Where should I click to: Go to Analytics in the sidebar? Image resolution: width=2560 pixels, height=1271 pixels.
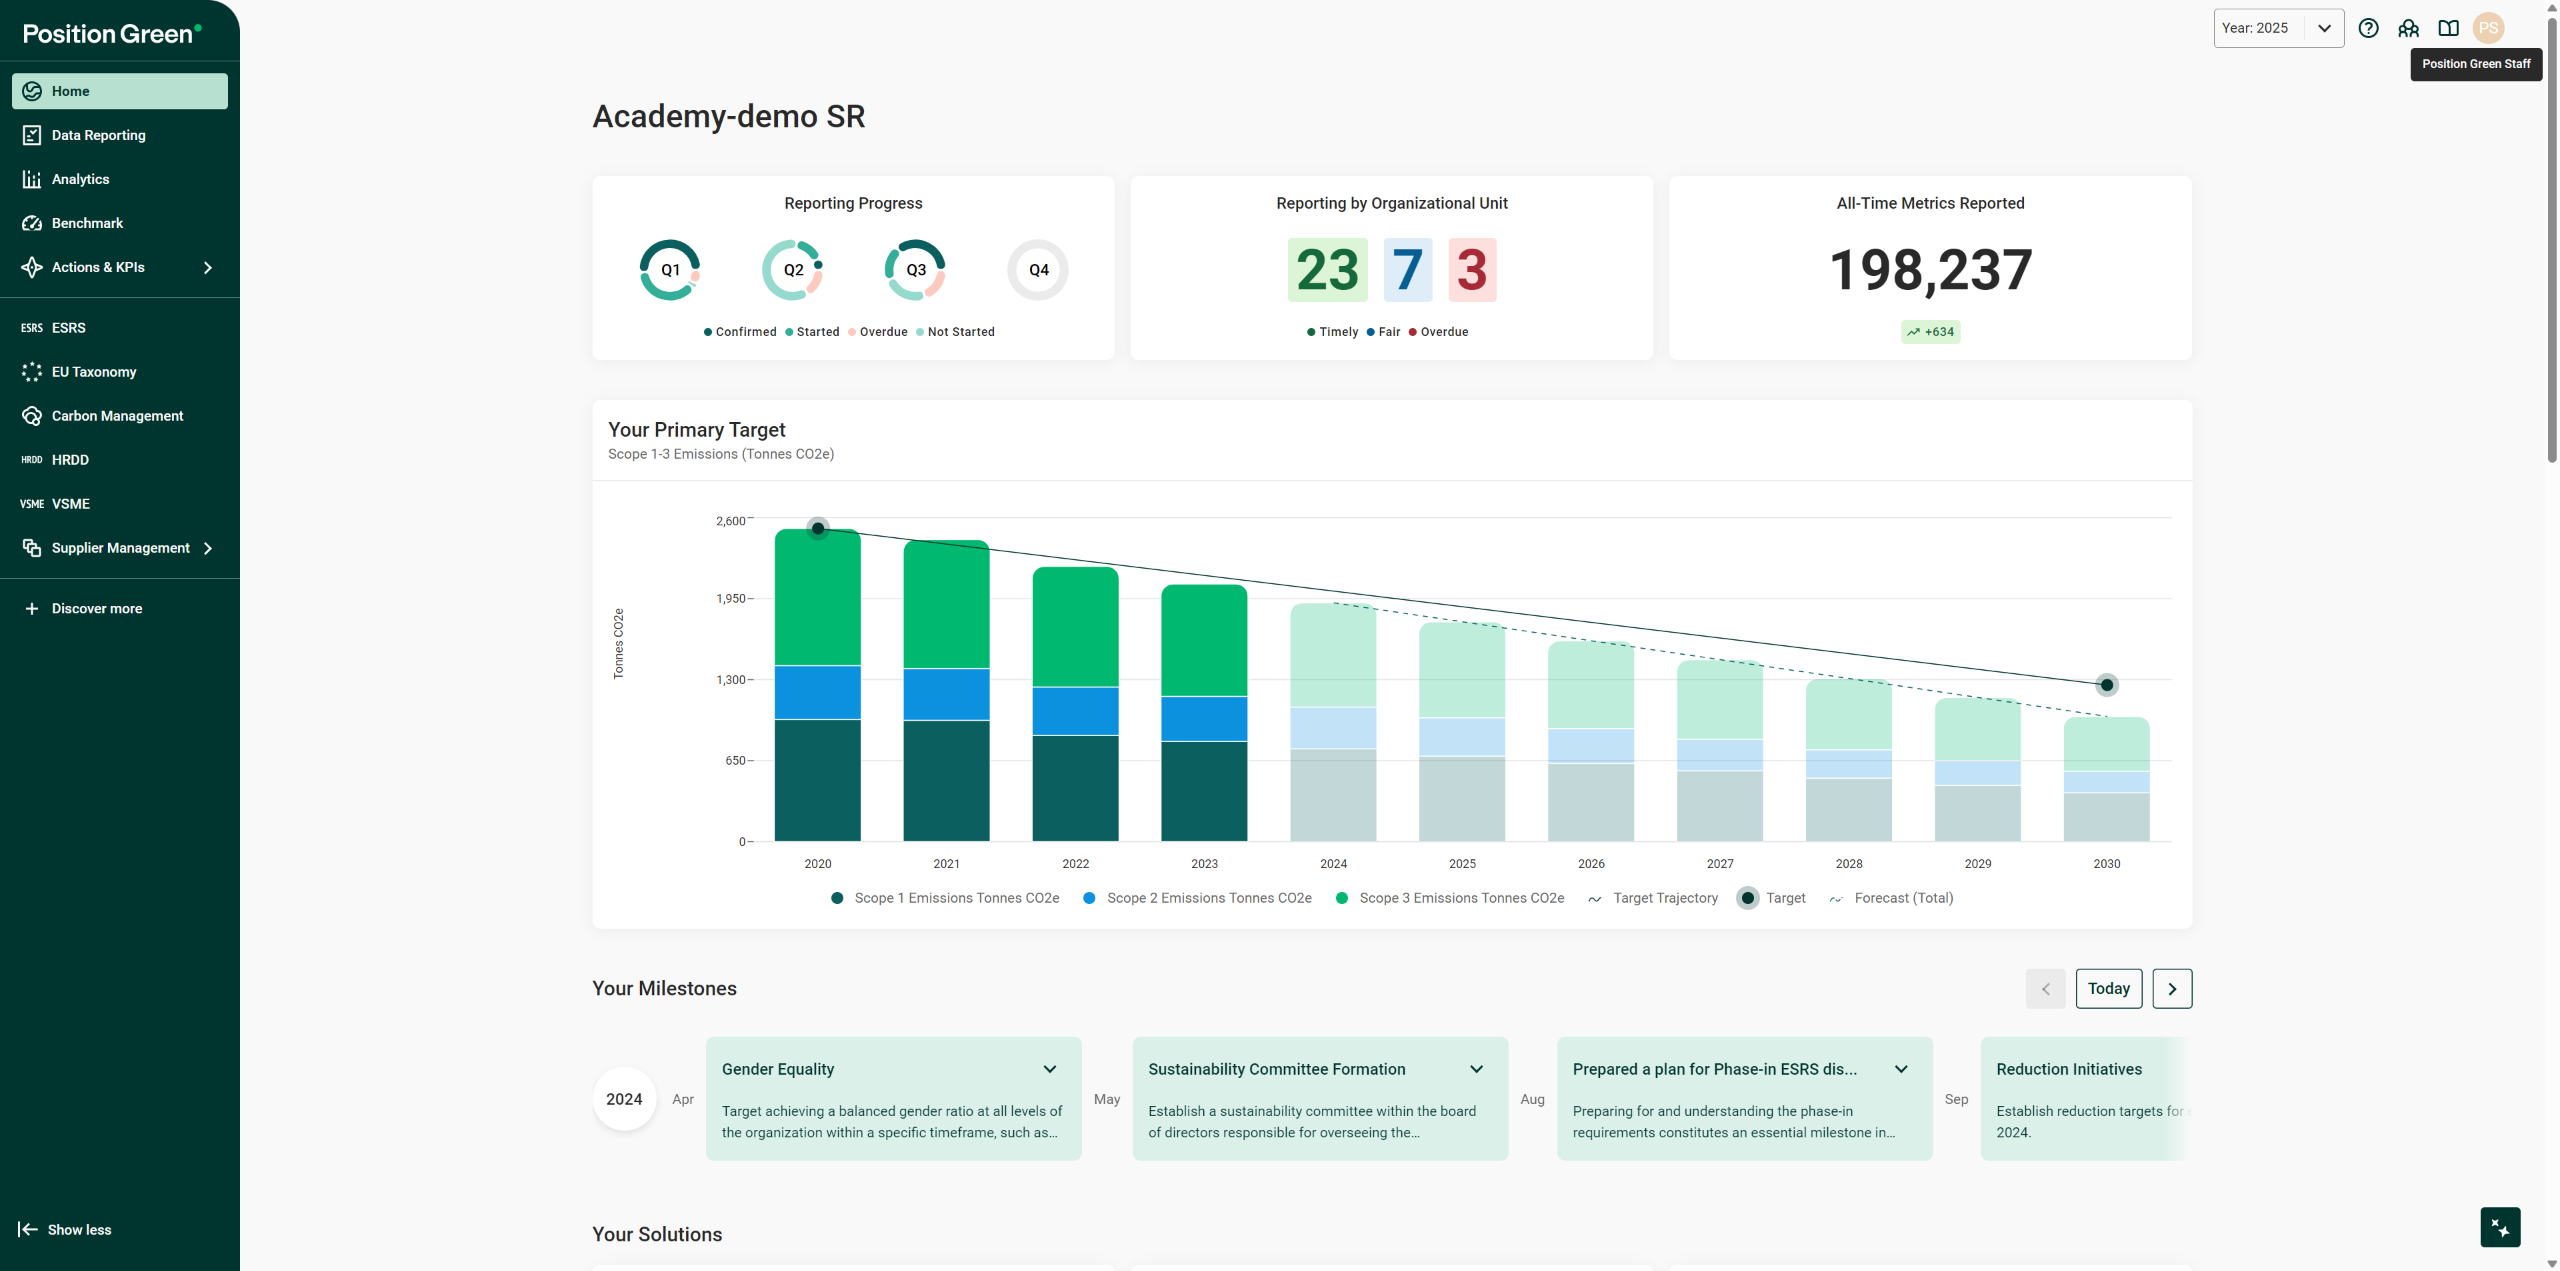(x=80, y=179)
